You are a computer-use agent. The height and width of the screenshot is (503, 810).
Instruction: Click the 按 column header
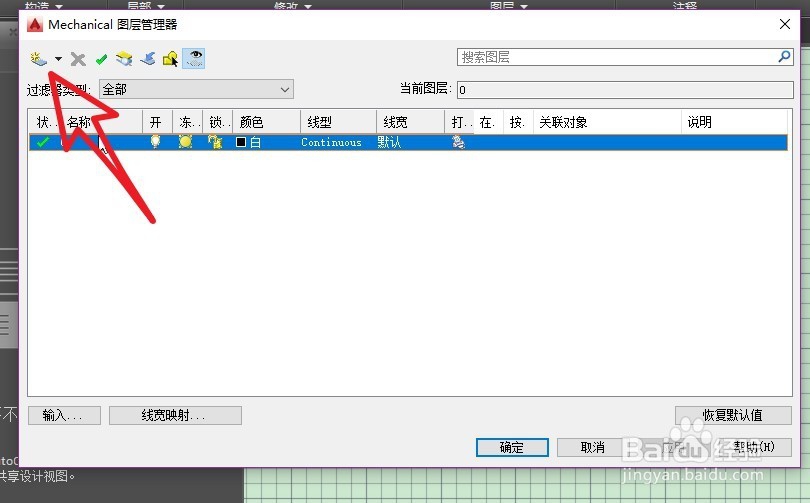(x=518, y=122)
